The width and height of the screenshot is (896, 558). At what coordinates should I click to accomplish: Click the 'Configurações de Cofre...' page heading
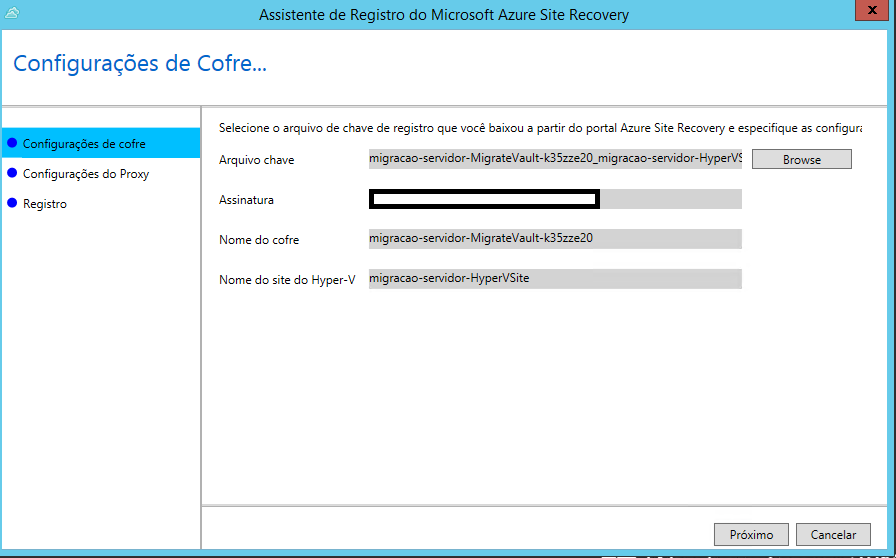(140, 65)
